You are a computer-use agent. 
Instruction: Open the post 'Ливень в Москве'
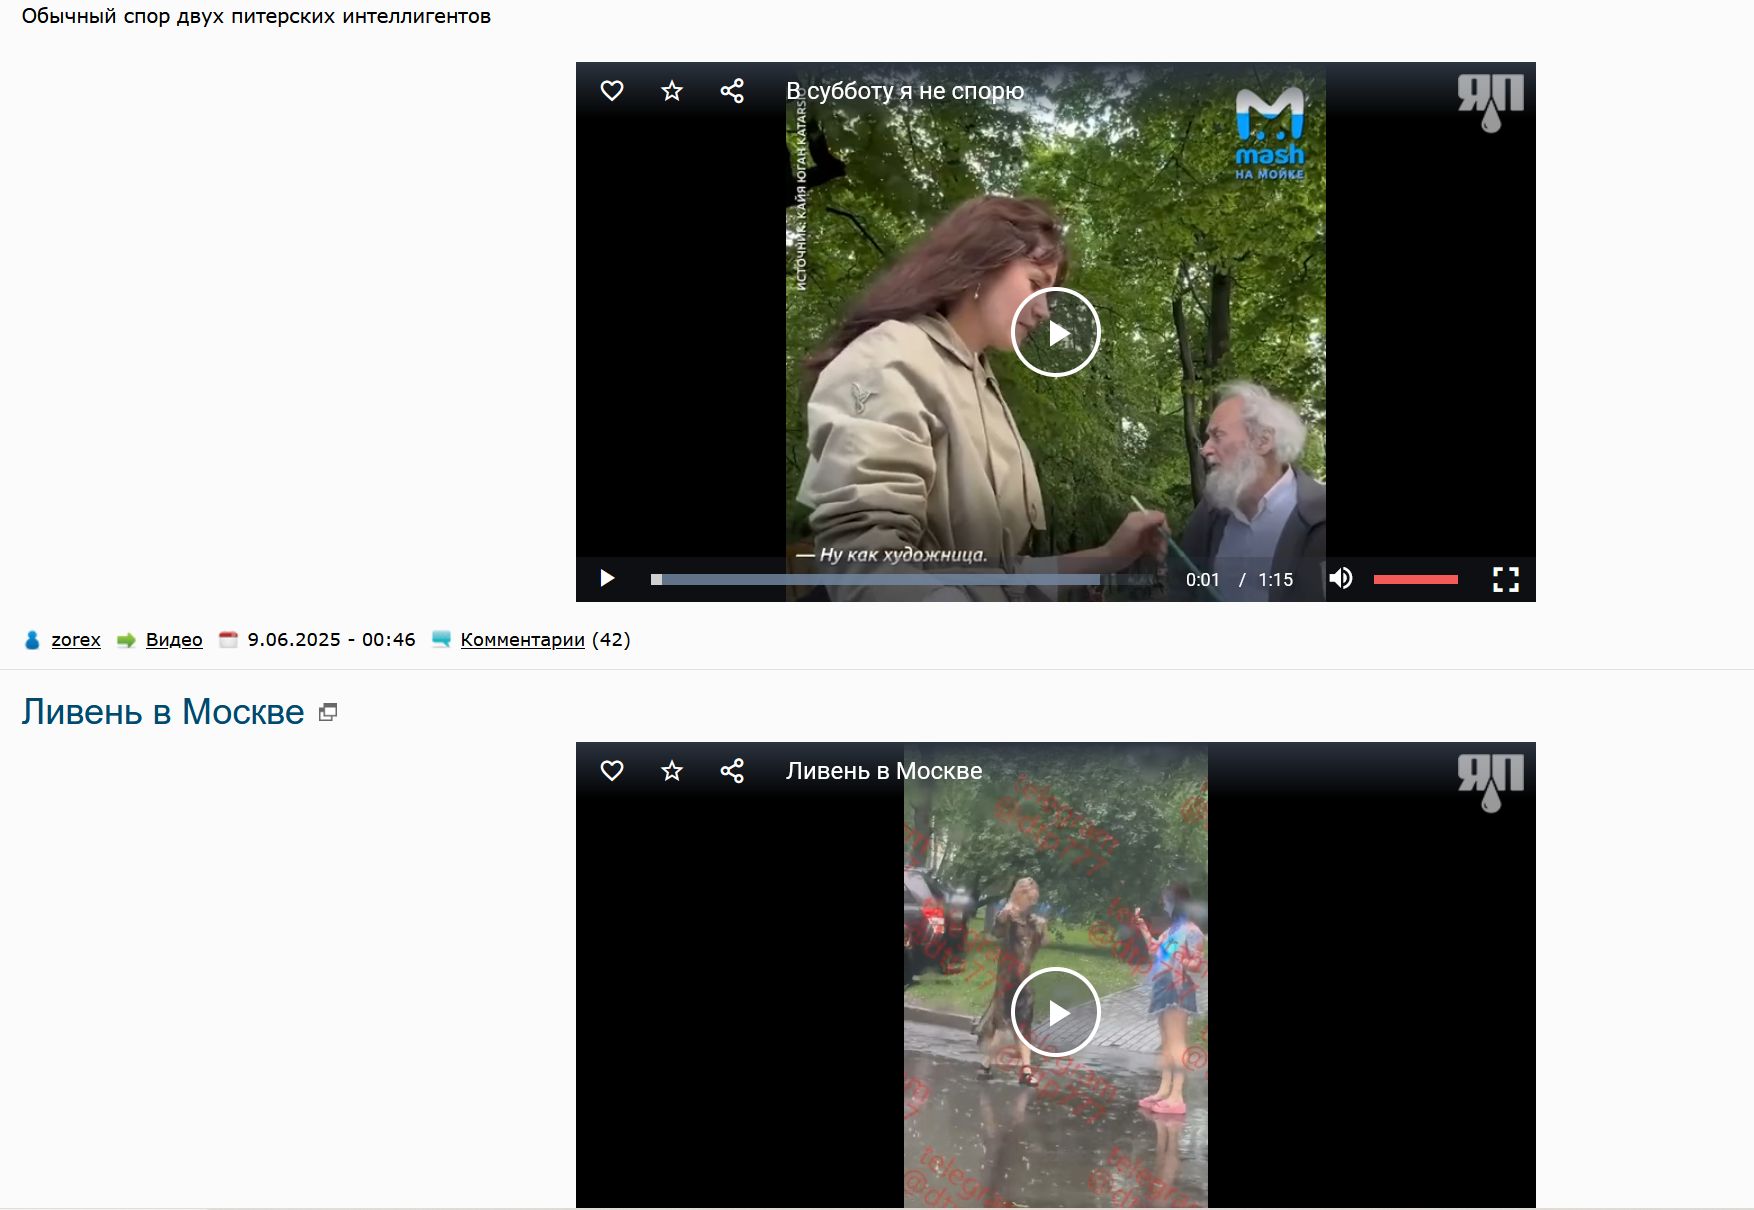pyautogui.click(x=163, y=712)
